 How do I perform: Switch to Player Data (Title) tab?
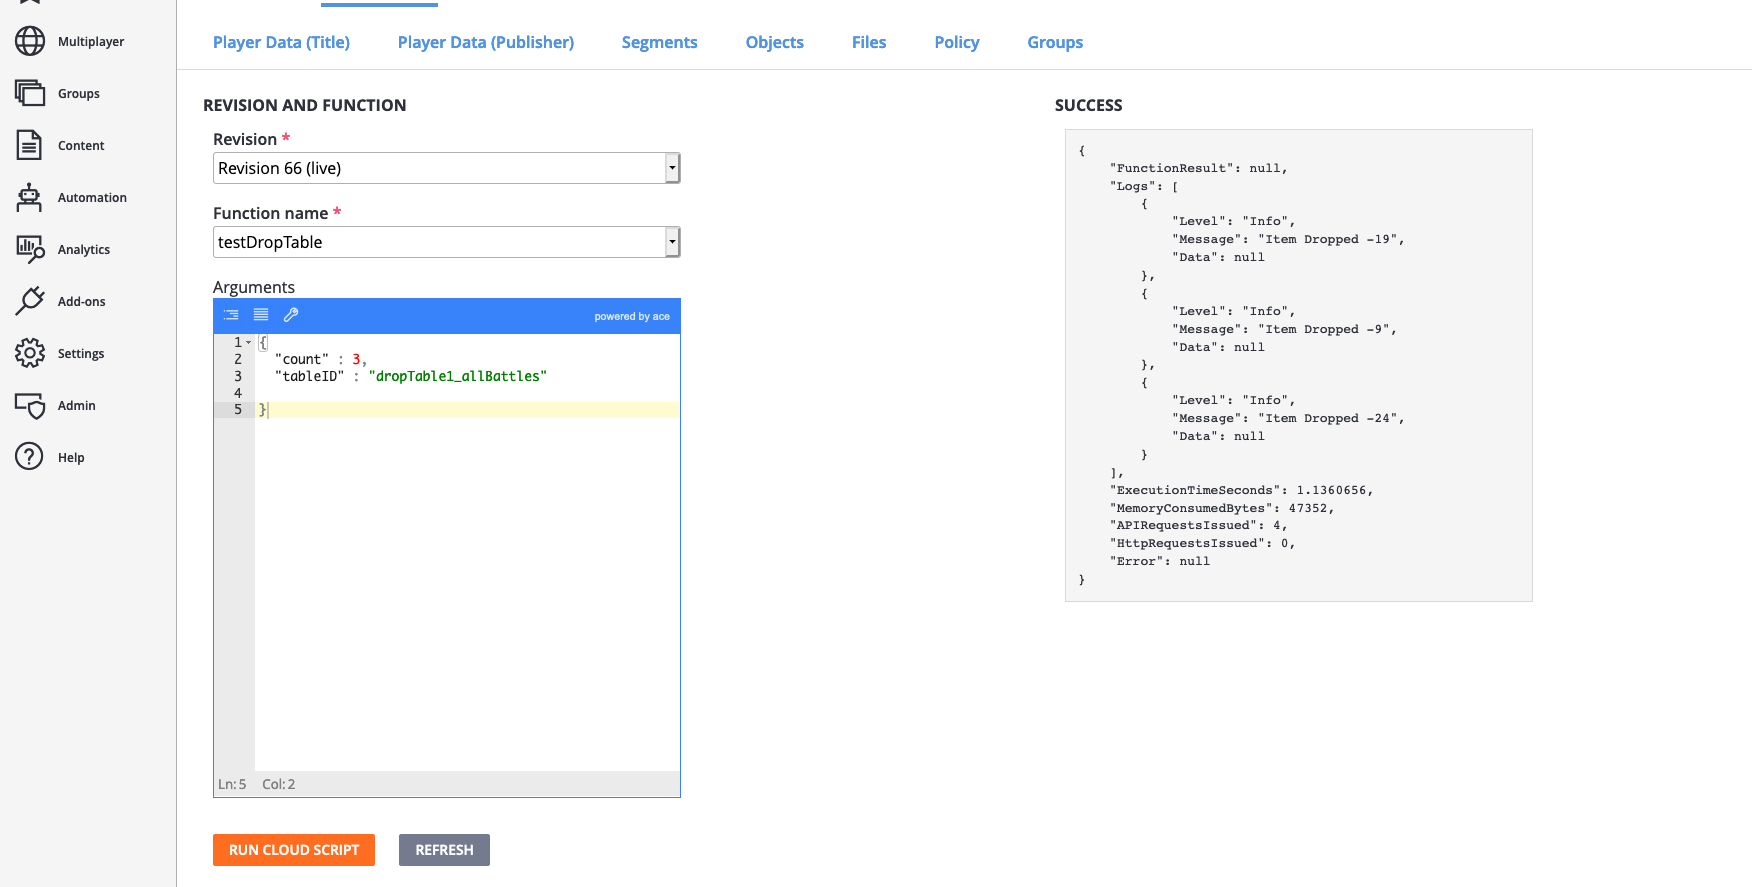coord(281,42)
